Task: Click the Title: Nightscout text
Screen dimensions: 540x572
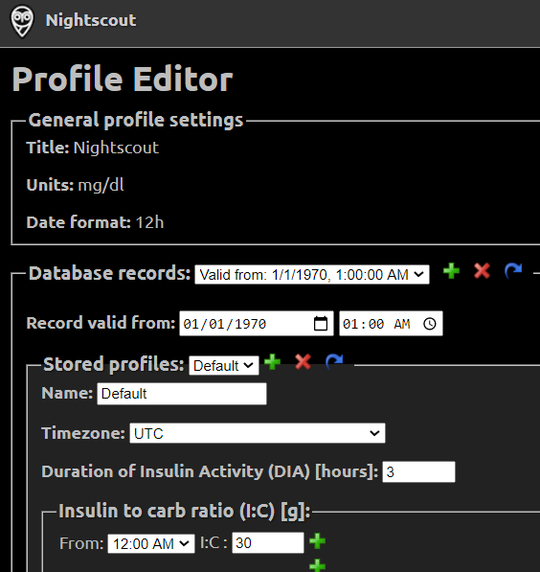Action: [x=93, y=148]
